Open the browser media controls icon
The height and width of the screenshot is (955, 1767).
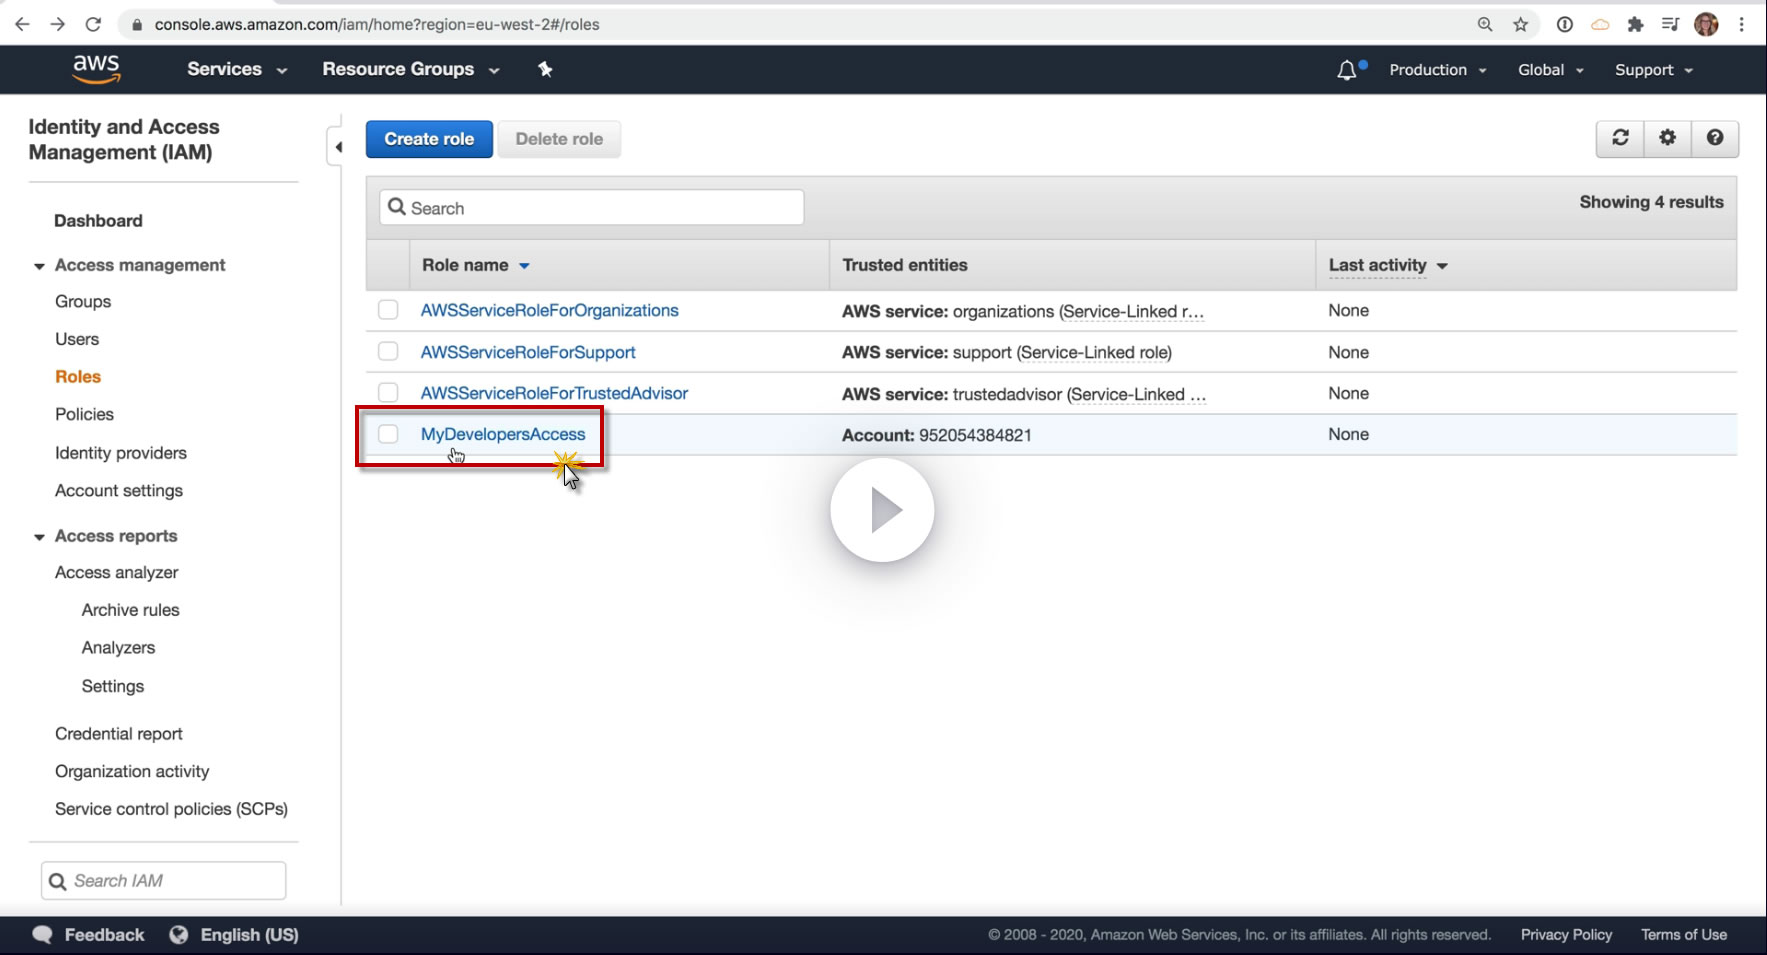coord(1670,24)
